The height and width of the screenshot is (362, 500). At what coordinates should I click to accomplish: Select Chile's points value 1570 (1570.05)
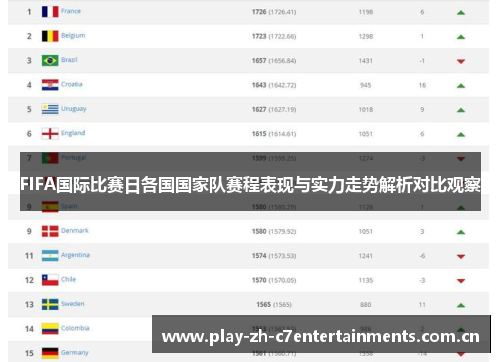pyautogui.click(x=274, y=280)
